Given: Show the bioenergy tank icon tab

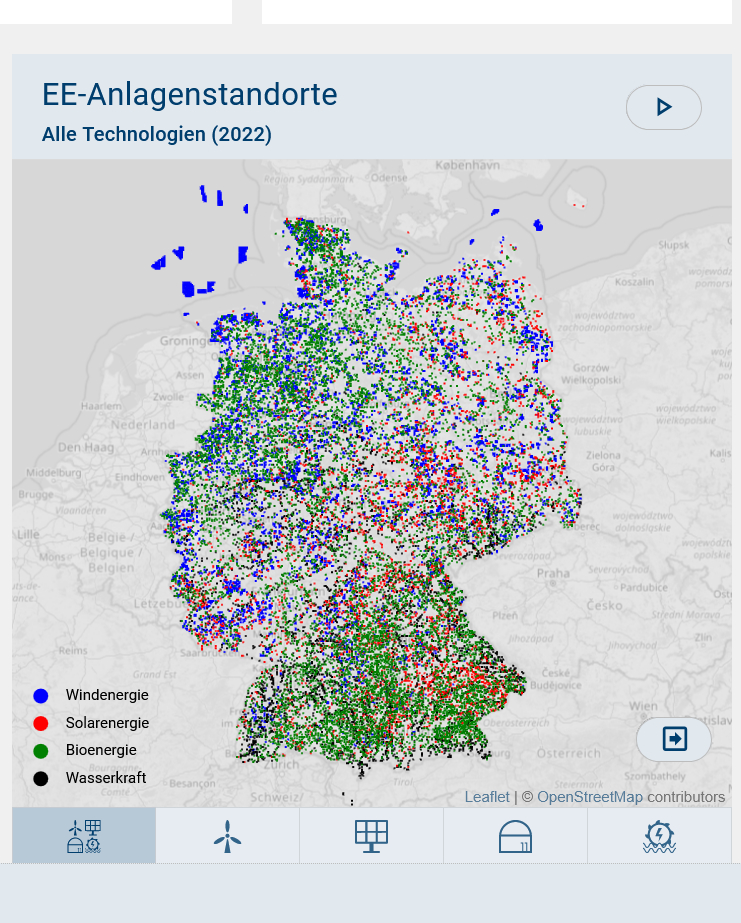Looking at the screenshot, I should (x=515, y=836).
